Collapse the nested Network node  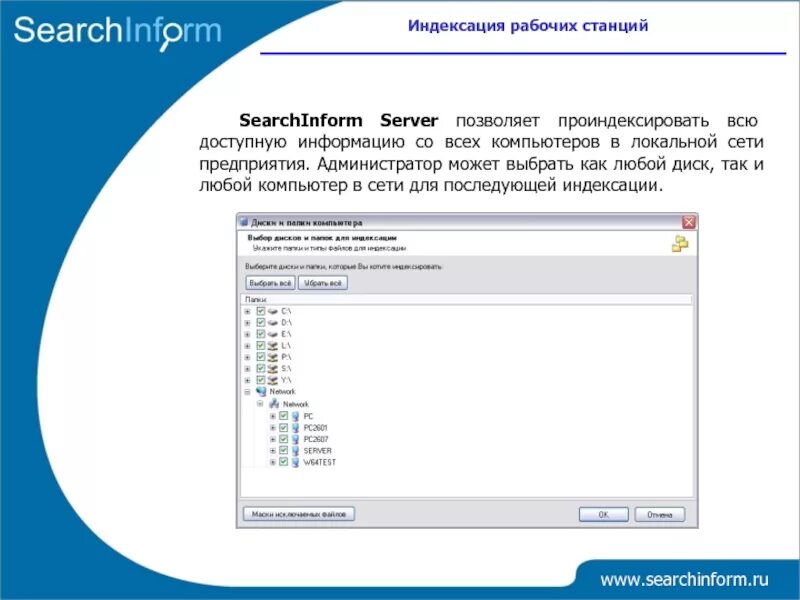(x=260, y=404)
